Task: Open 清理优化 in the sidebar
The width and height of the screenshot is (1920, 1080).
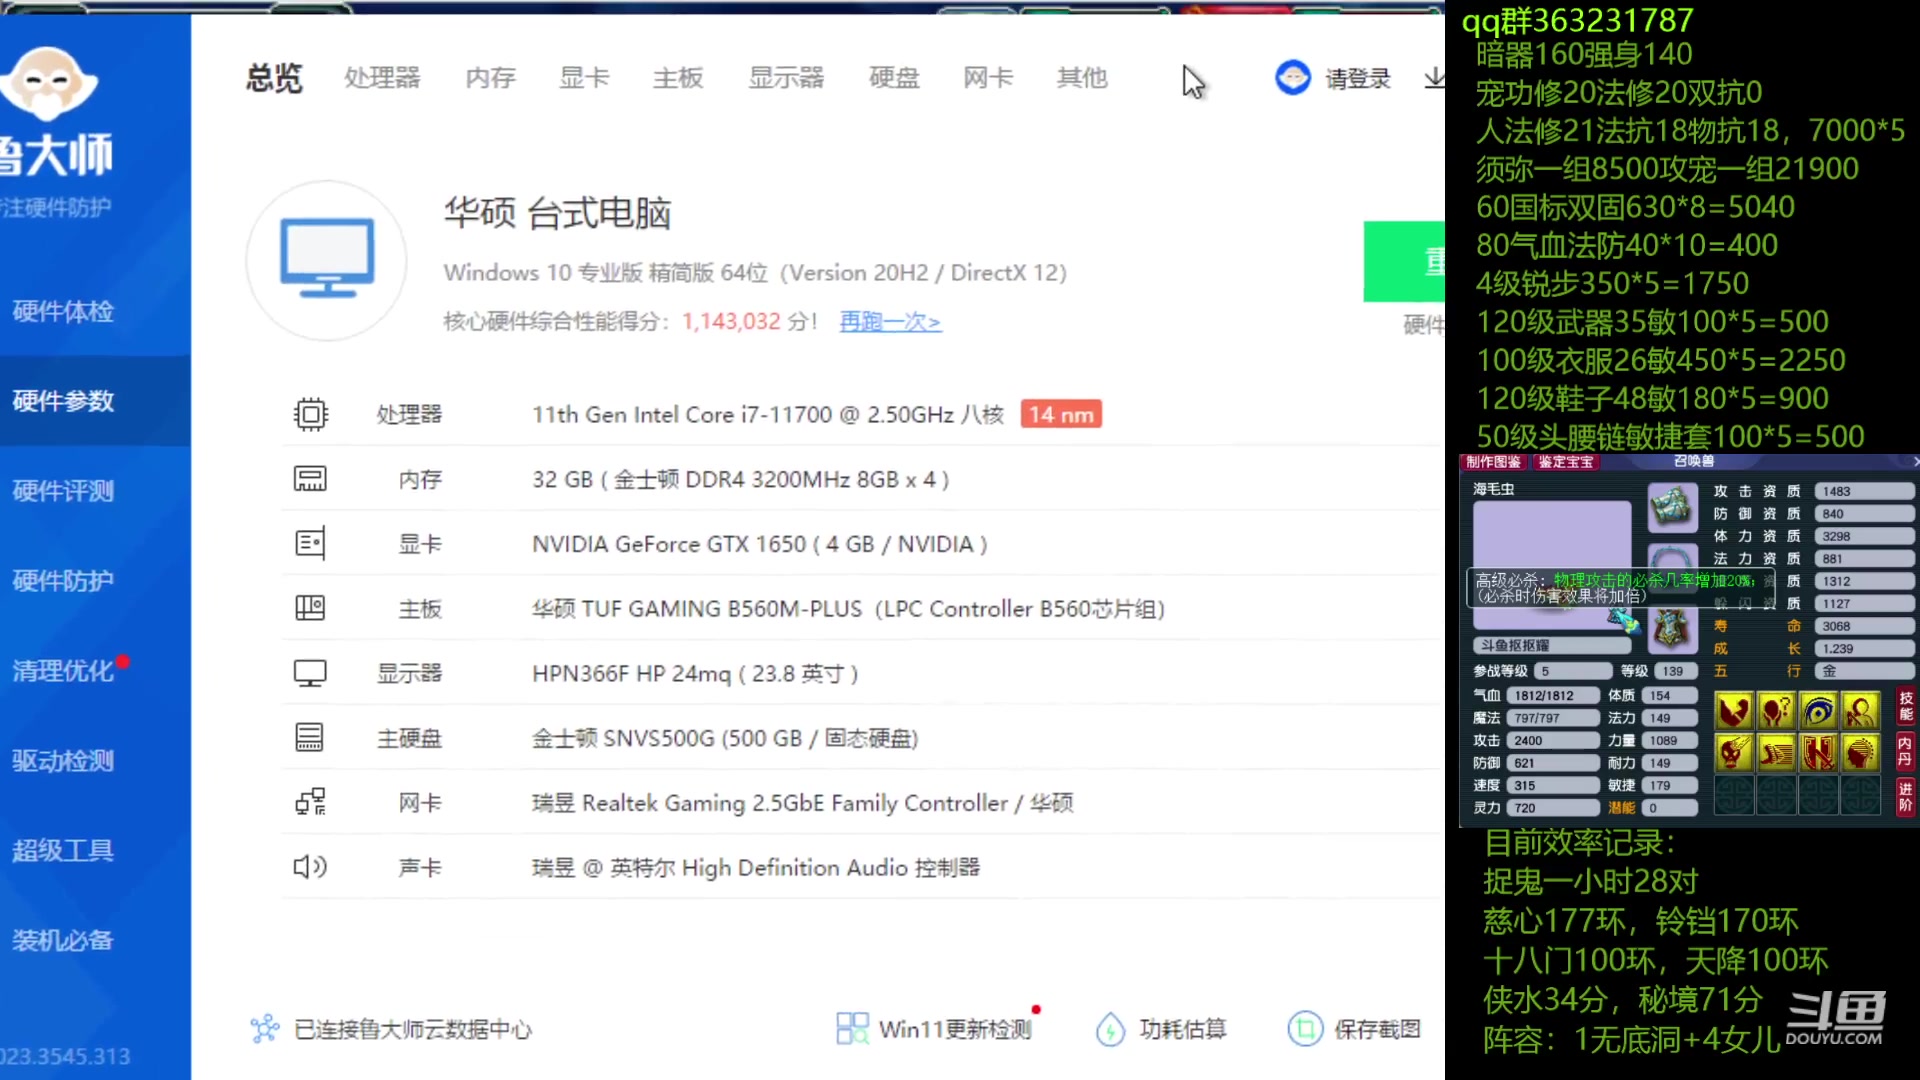Action: coord(63,671)
